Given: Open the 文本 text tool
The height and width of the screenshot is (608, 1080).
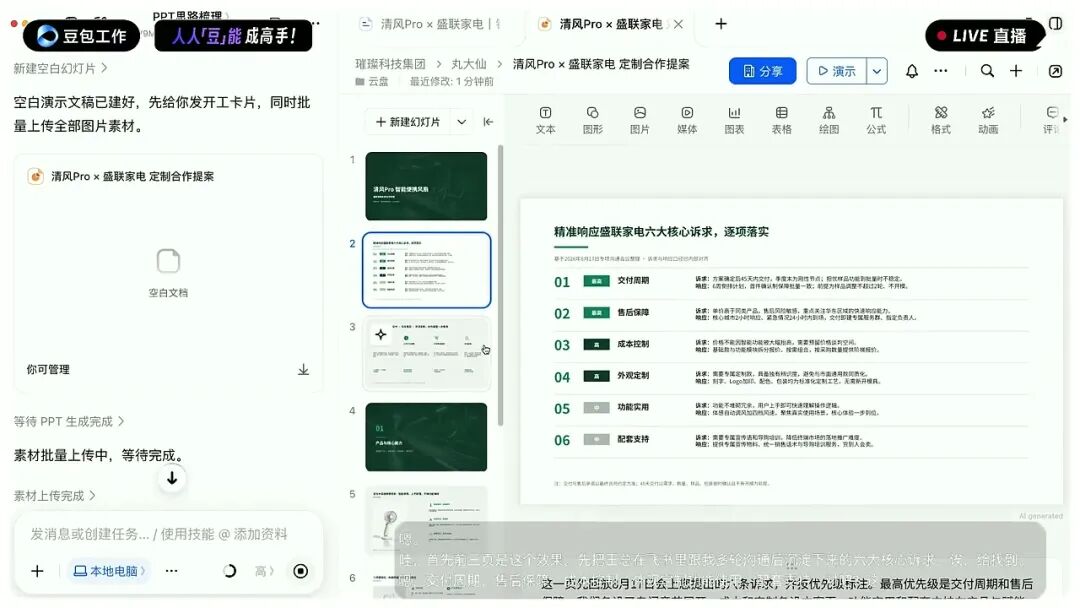Looking at the screenshot, I should point(545,120).
